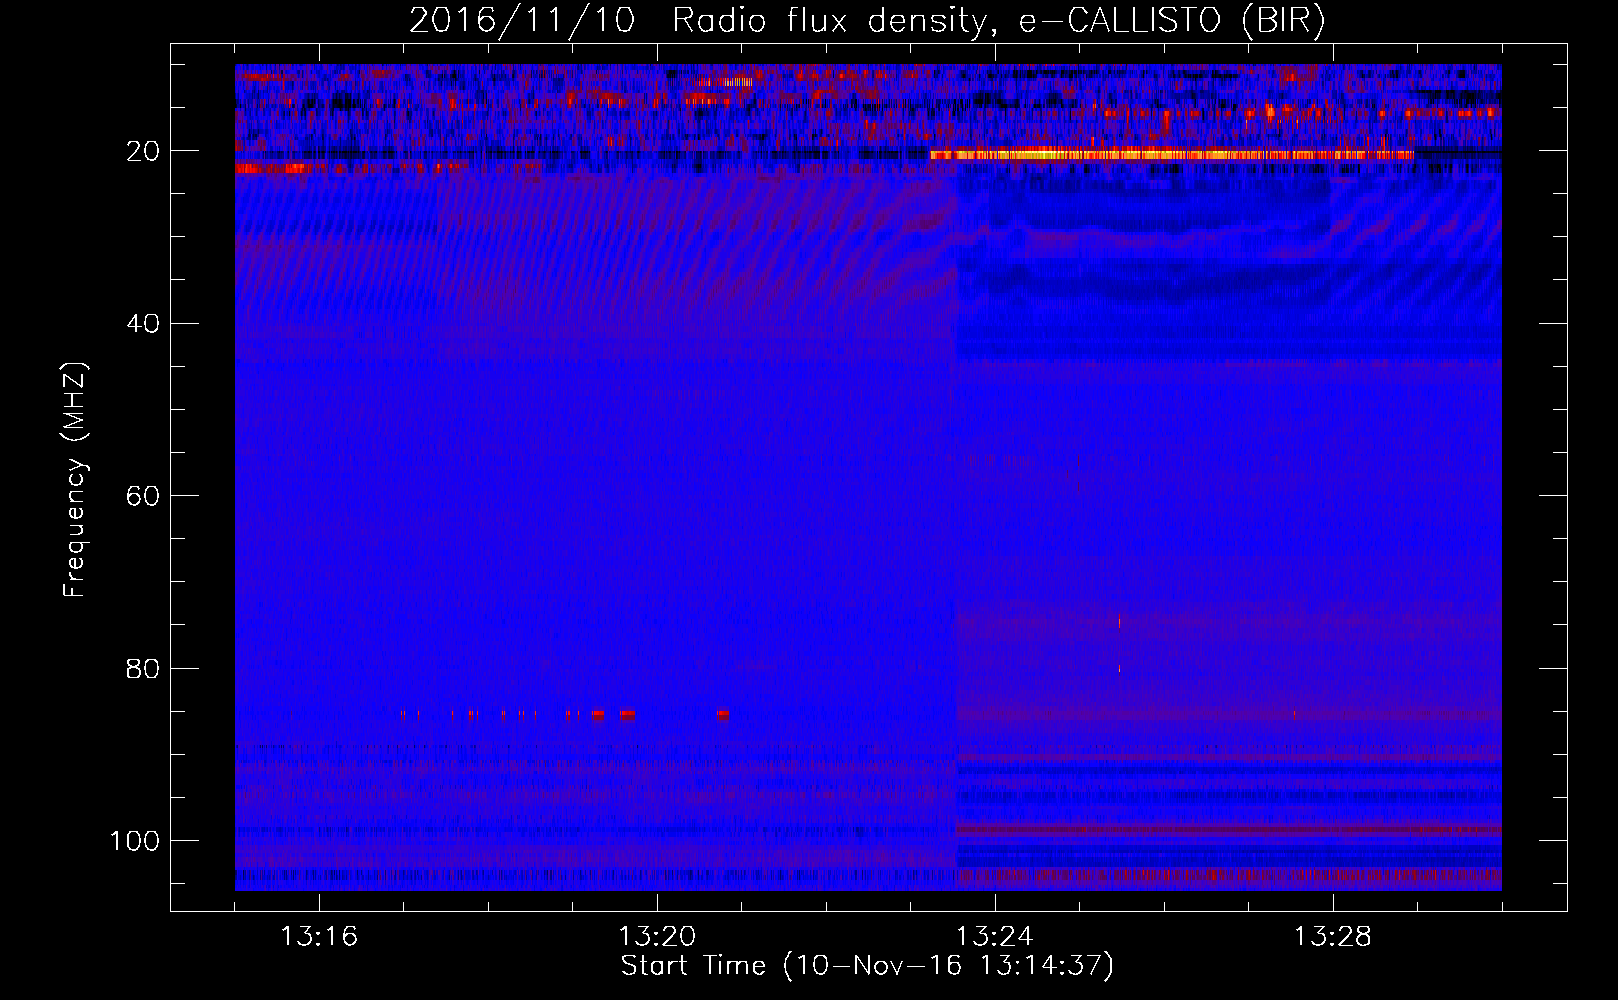
Task: Click the 13:28 time tick label
Action: pyautogui.click(x=1333, y=937)
